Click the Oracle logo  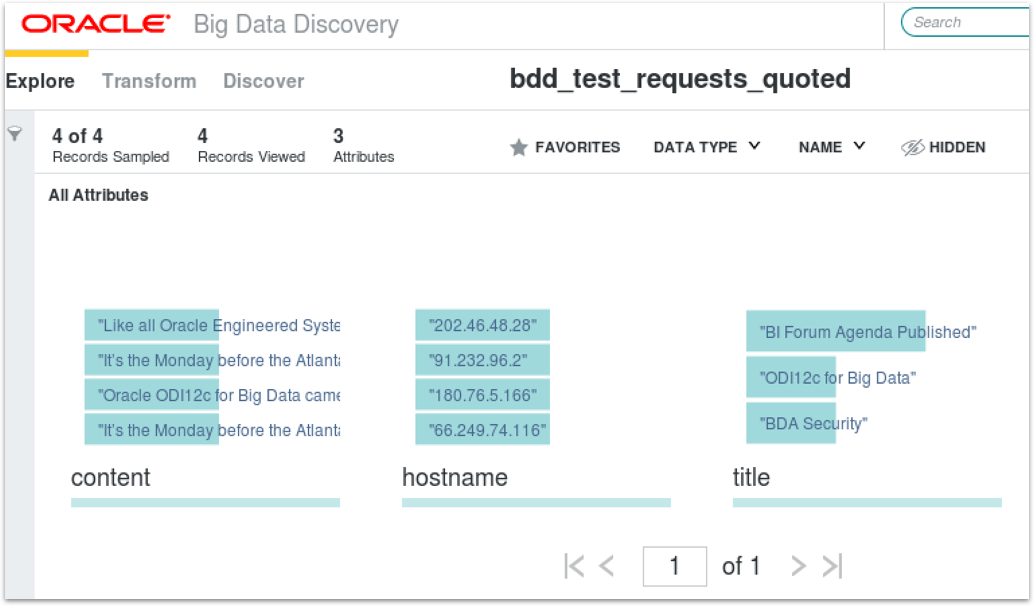coord(96,24)
